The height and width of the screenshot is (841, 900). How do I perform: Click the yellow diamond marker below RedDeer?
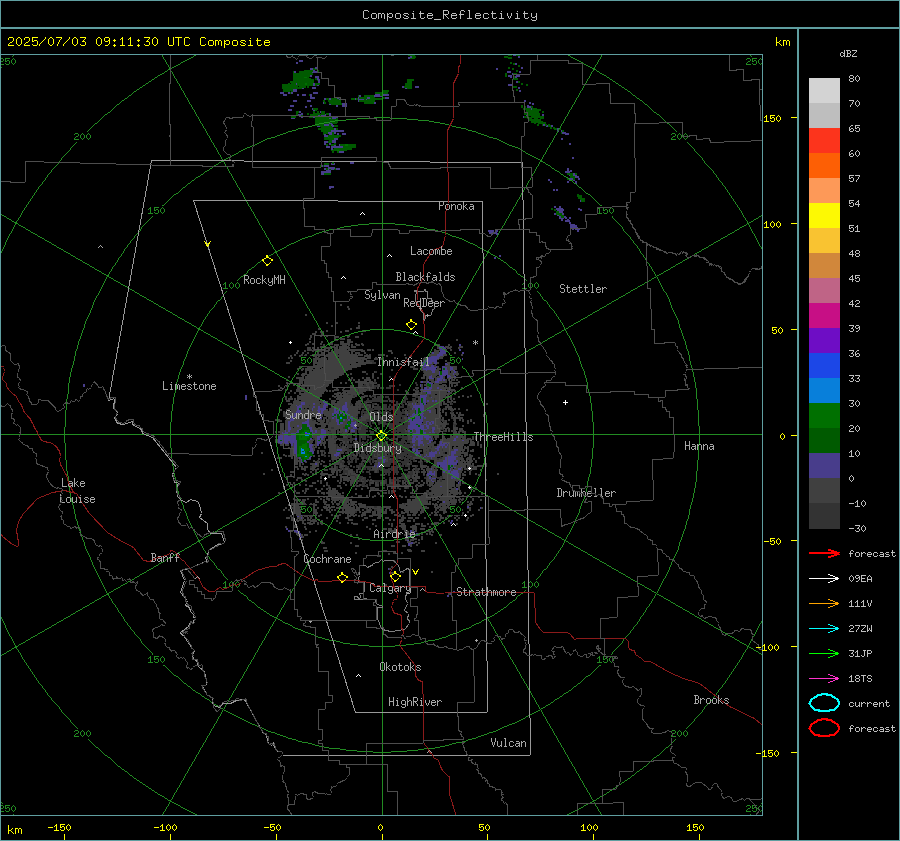[x=411, y=325]
